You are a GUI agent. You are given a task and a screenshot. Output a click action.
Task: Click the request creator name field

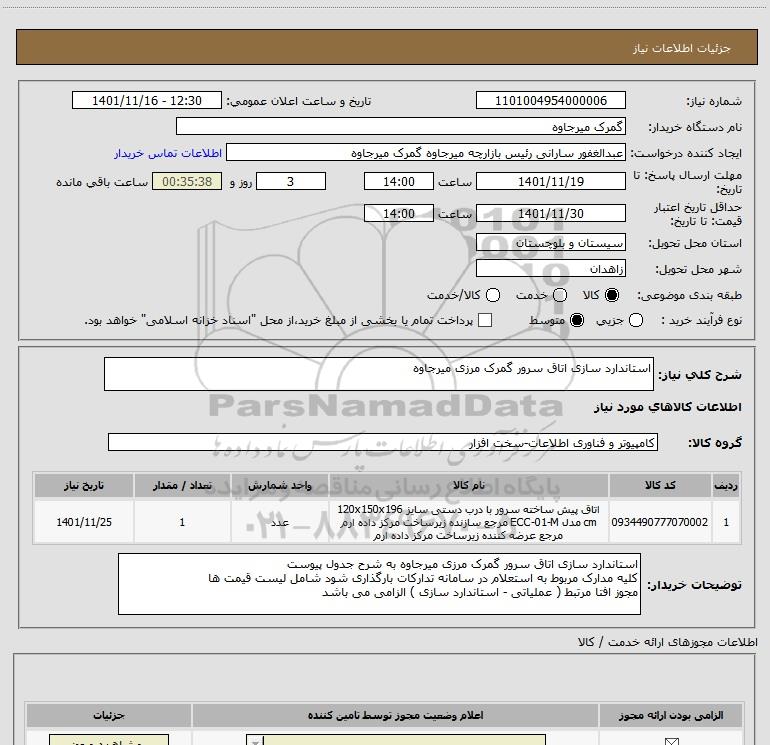click(425, 153)
